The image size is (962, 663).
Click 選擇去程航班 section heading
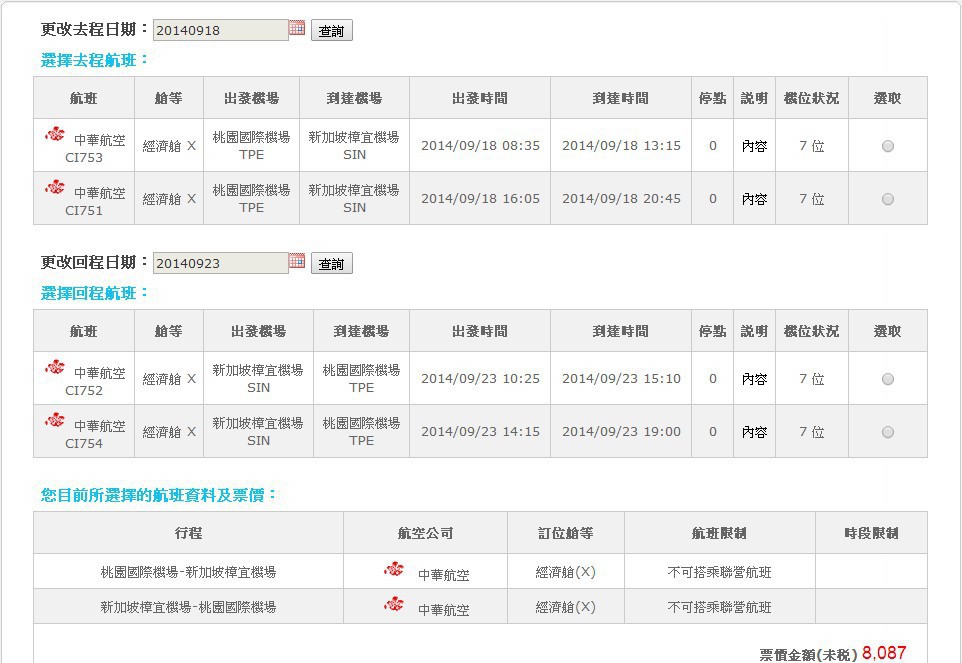pos(94,60)
